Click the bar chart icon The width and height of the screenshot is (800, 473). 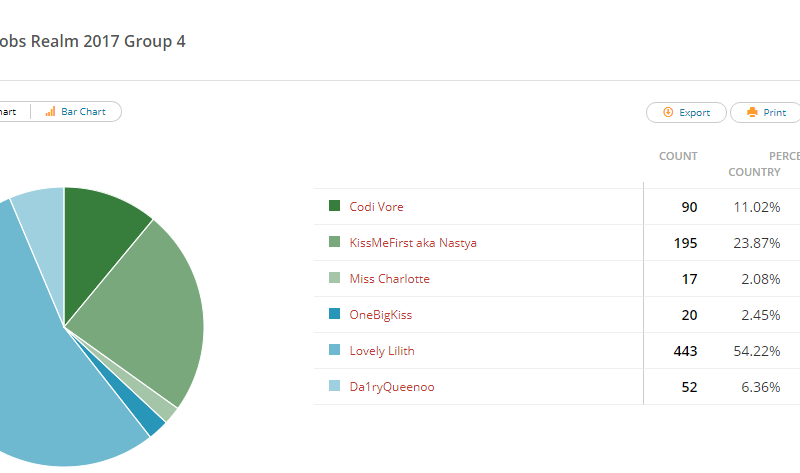50,111
